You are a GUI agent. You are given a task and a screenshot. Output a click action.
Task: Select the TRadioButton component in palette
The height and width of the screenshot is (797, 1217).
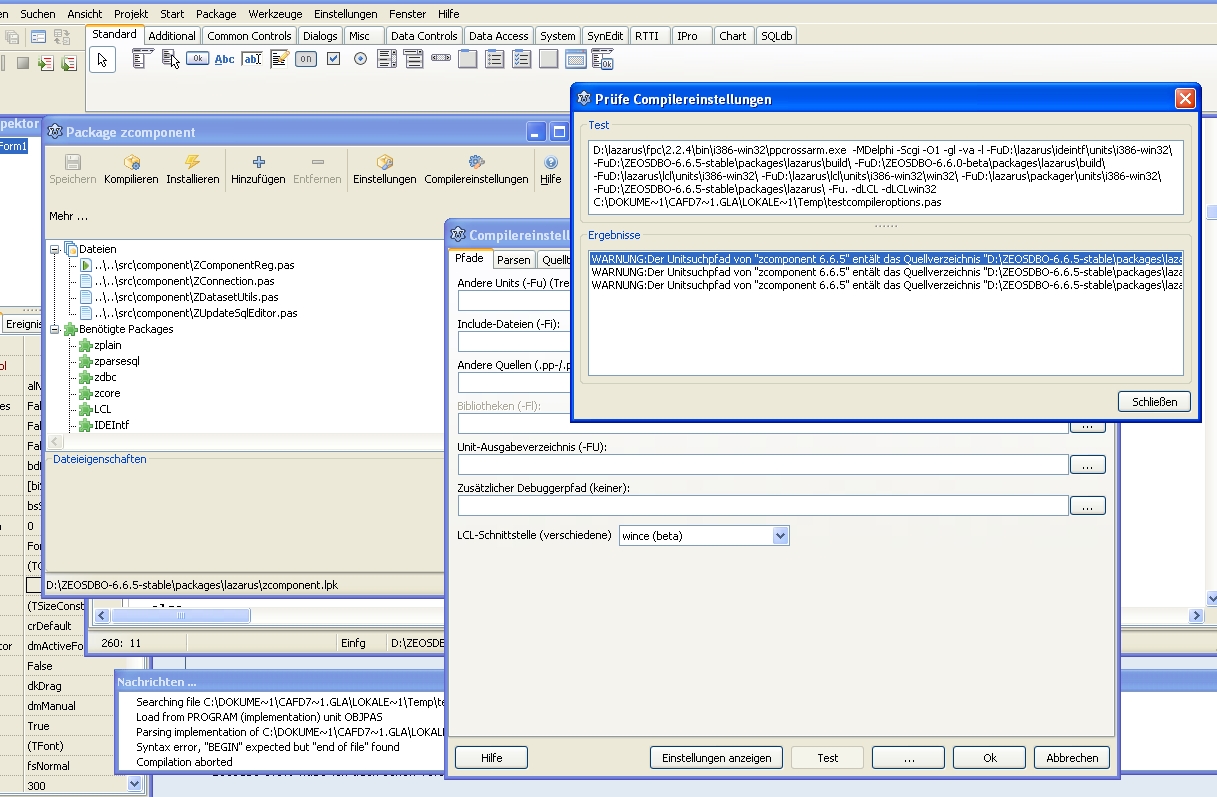pos(360,59)
